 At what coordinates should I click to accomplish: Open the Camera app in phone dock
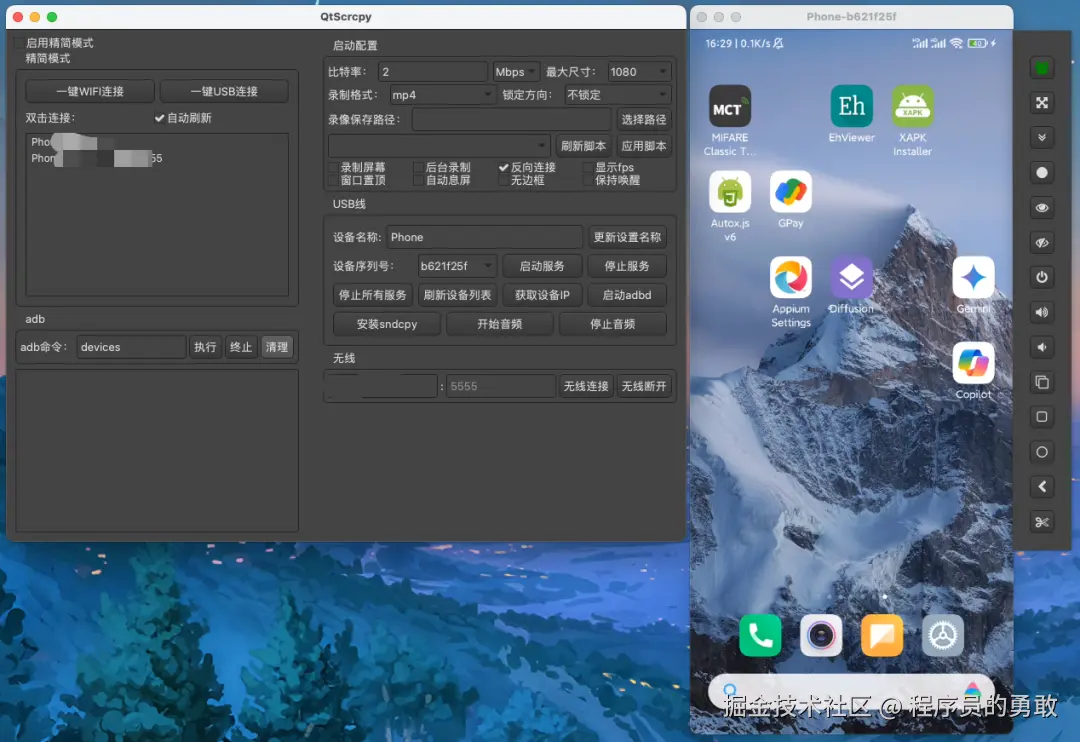821,635
